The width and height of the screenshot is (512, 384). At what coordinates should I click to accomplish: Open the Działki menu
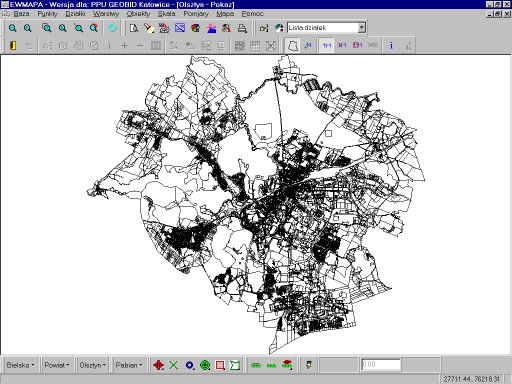tap(75, 14)
